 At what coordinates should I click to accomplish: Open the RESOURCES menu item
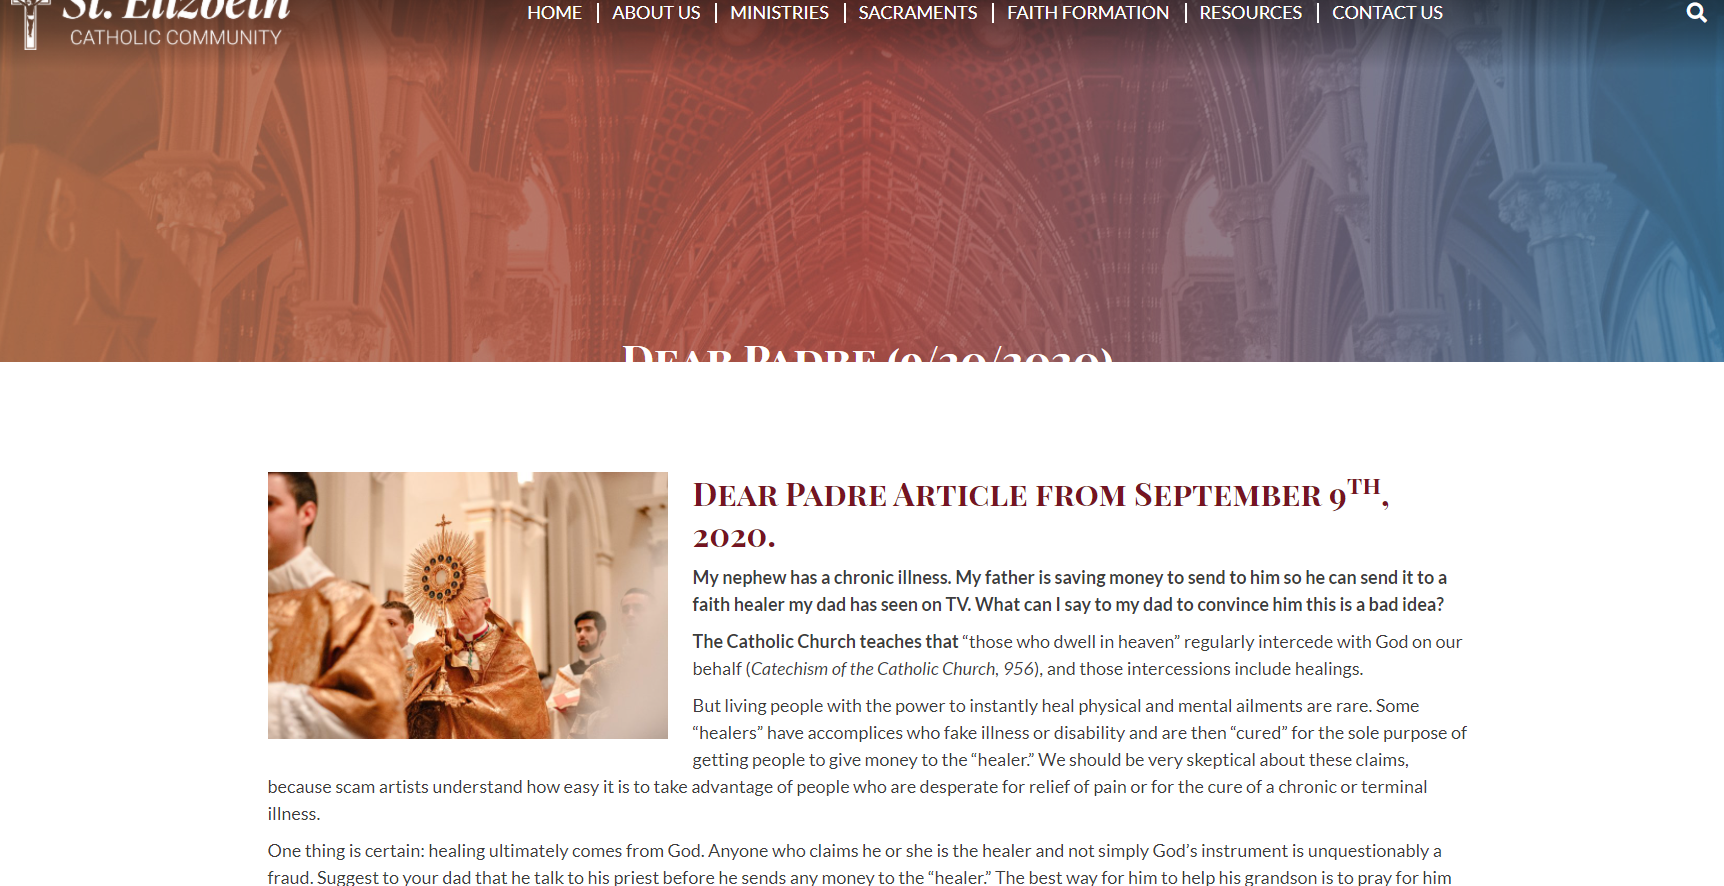1250,13
